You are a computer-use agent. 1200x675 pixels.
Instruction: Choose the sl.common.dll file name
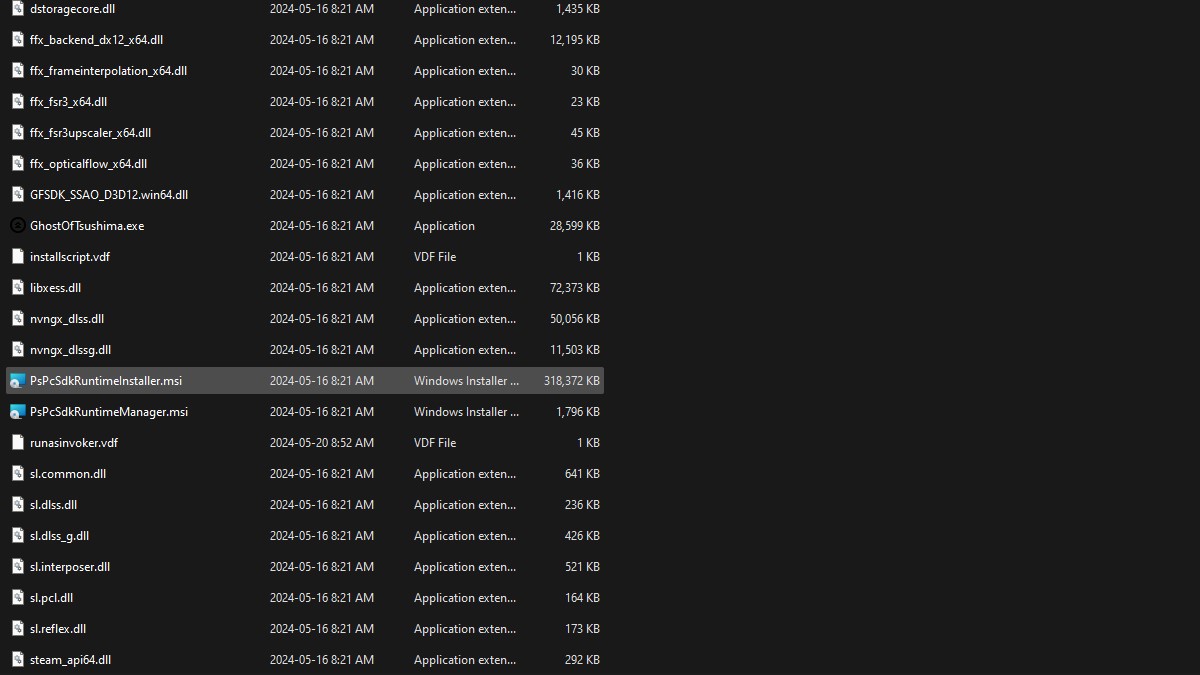coord(68,474)
